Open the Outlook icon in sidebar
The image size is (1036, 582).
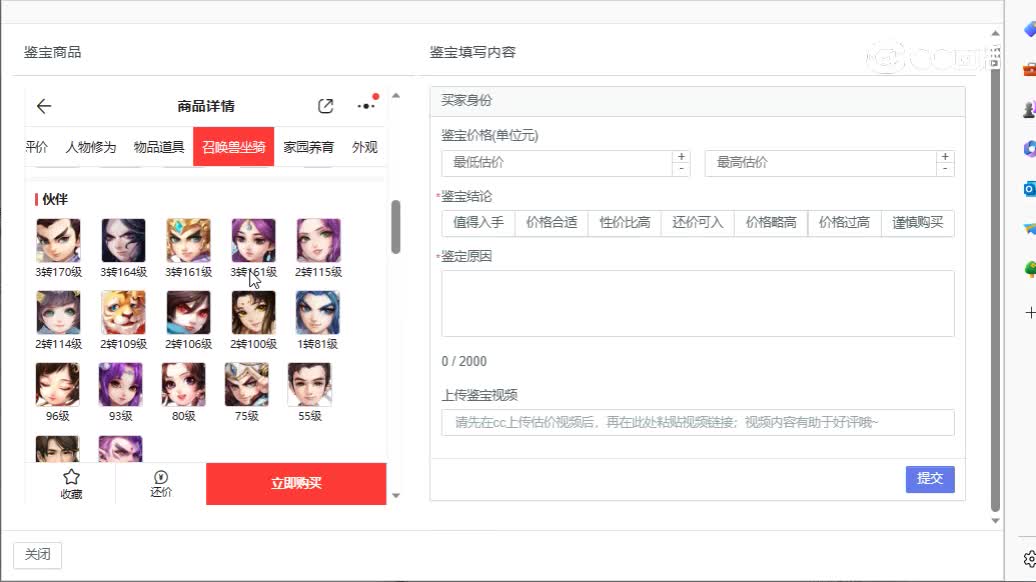click(1029, 190)
